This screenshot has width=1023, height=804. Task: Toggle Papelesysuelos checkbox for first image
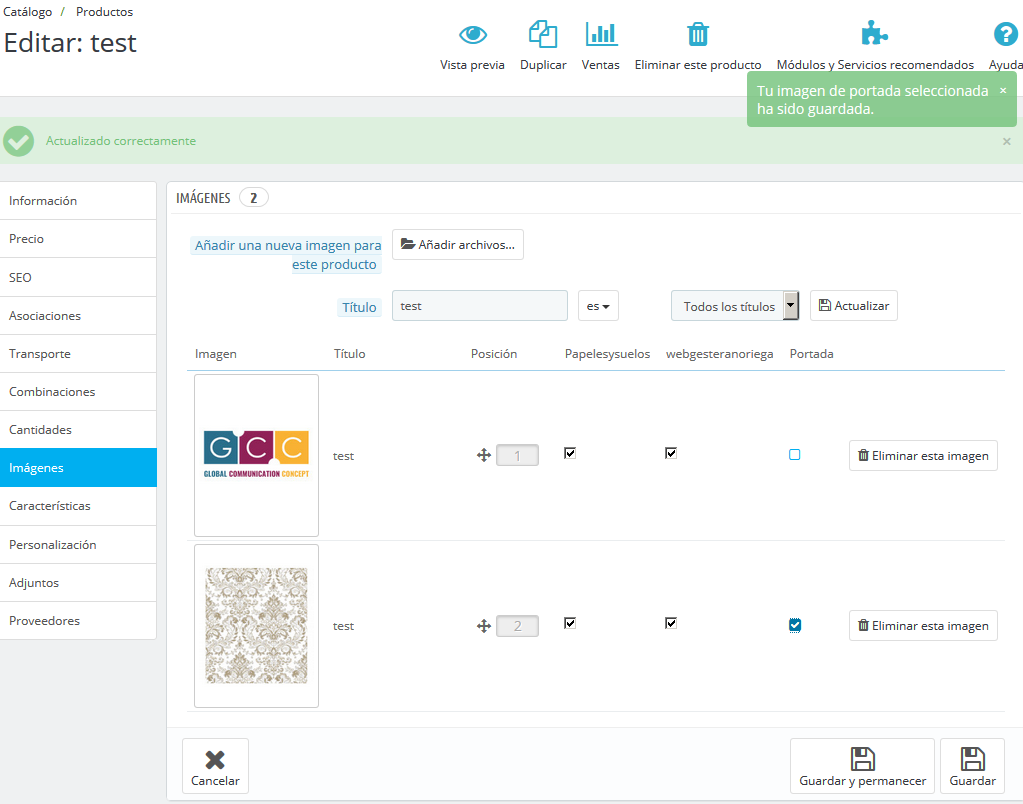(570, 453)
